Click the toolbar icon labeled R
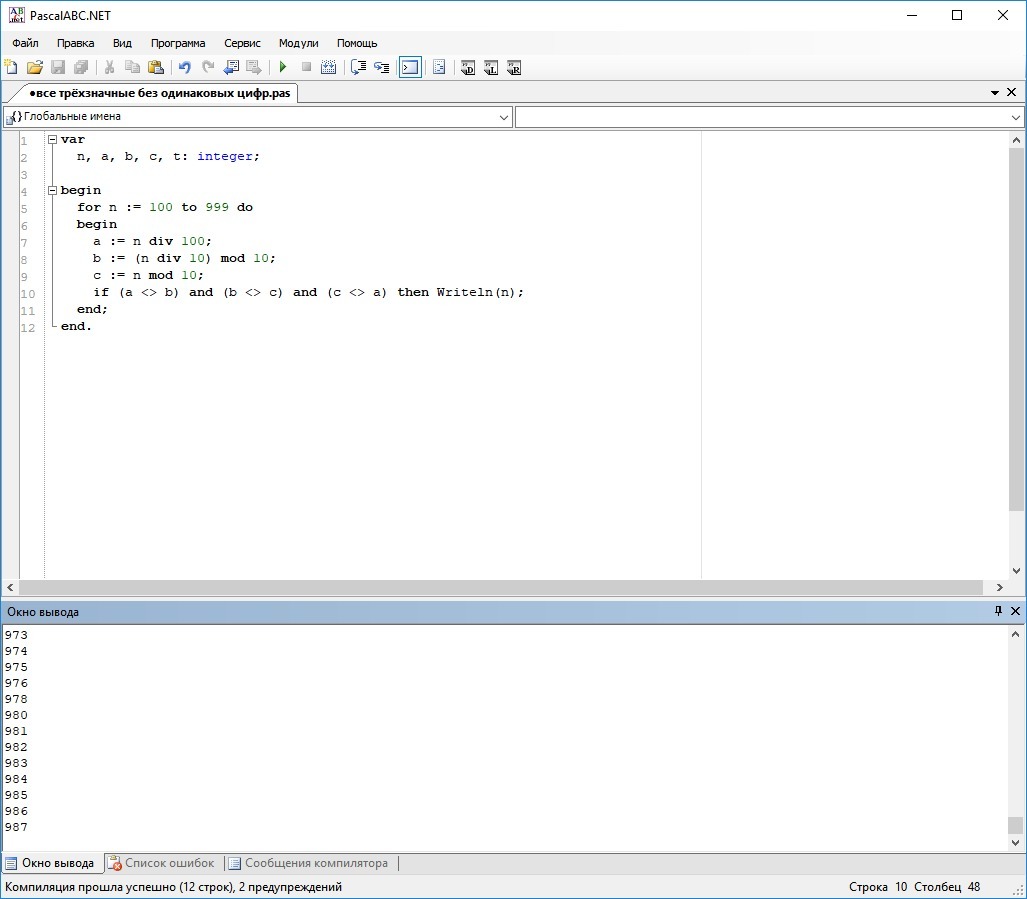Image resolution: width=1027 pixels, height=899 pixels. (x=514, y=67)
